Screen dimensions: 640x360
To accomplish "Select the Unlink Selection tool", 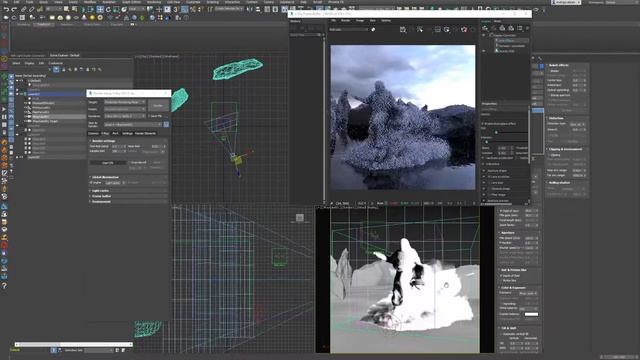I will coord(31,9).
